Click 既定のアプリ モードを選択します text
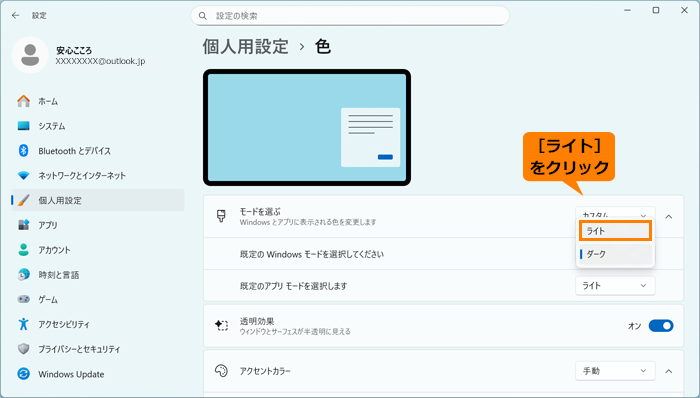The width and height of the screenshot is (700, 398). [x=293, y=286]
